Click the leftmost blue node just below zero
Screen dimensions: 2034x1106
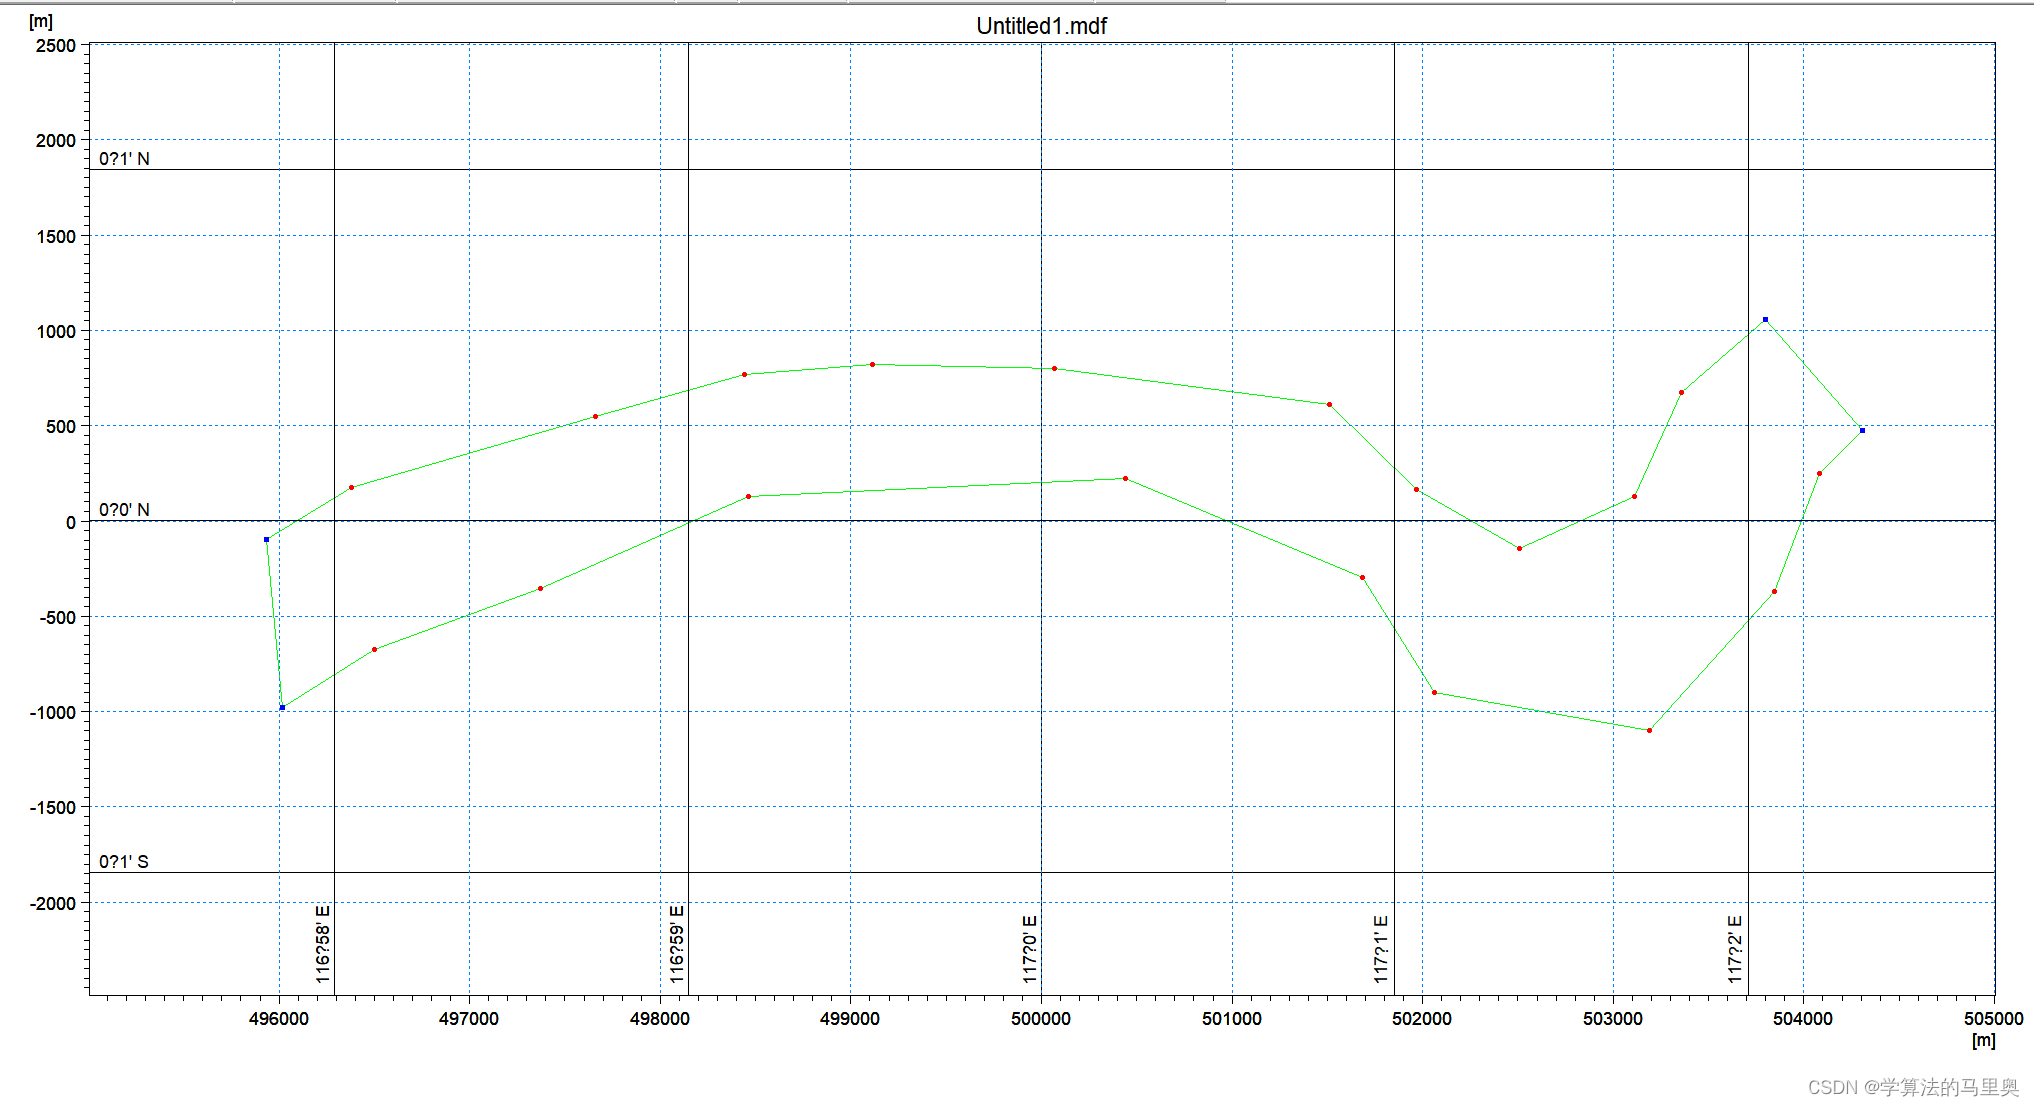[x=266, y=540]
